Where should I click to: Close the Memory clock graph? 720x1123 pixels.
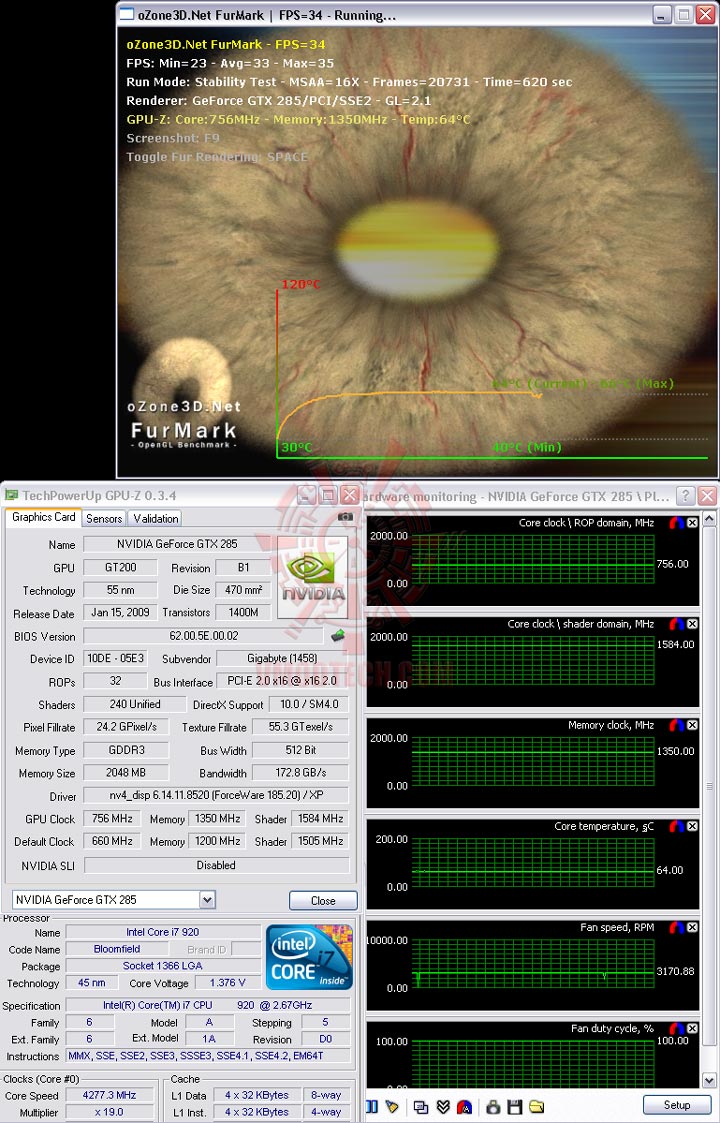pyautogui.click(x=693, y=725)
